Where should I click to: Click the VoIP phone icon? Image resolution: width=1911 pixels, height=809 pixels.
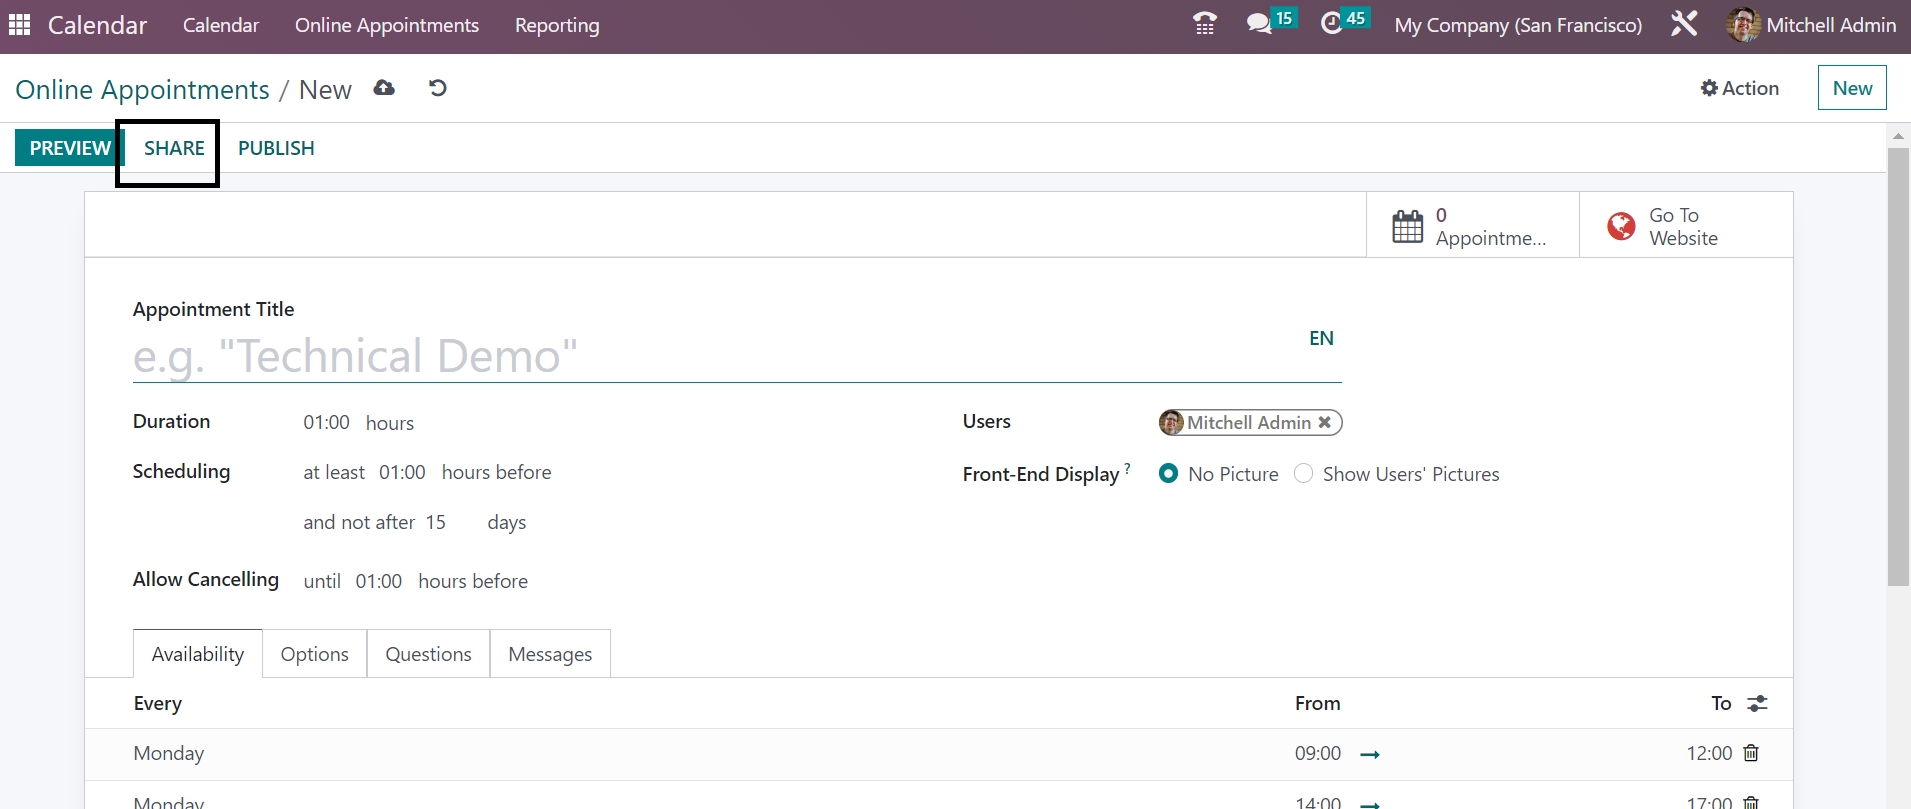1205,24
